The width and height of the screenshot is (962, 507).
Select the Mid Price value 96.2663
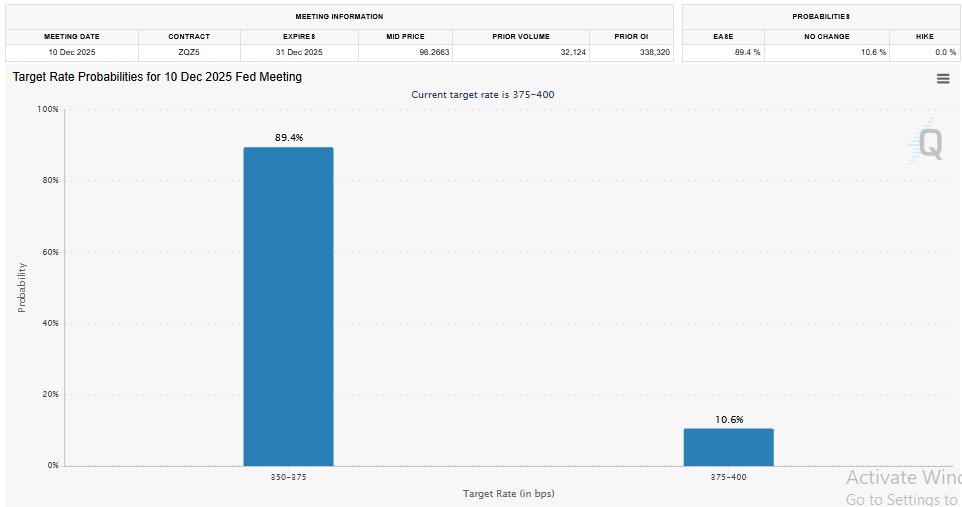(x=426, y=52)
